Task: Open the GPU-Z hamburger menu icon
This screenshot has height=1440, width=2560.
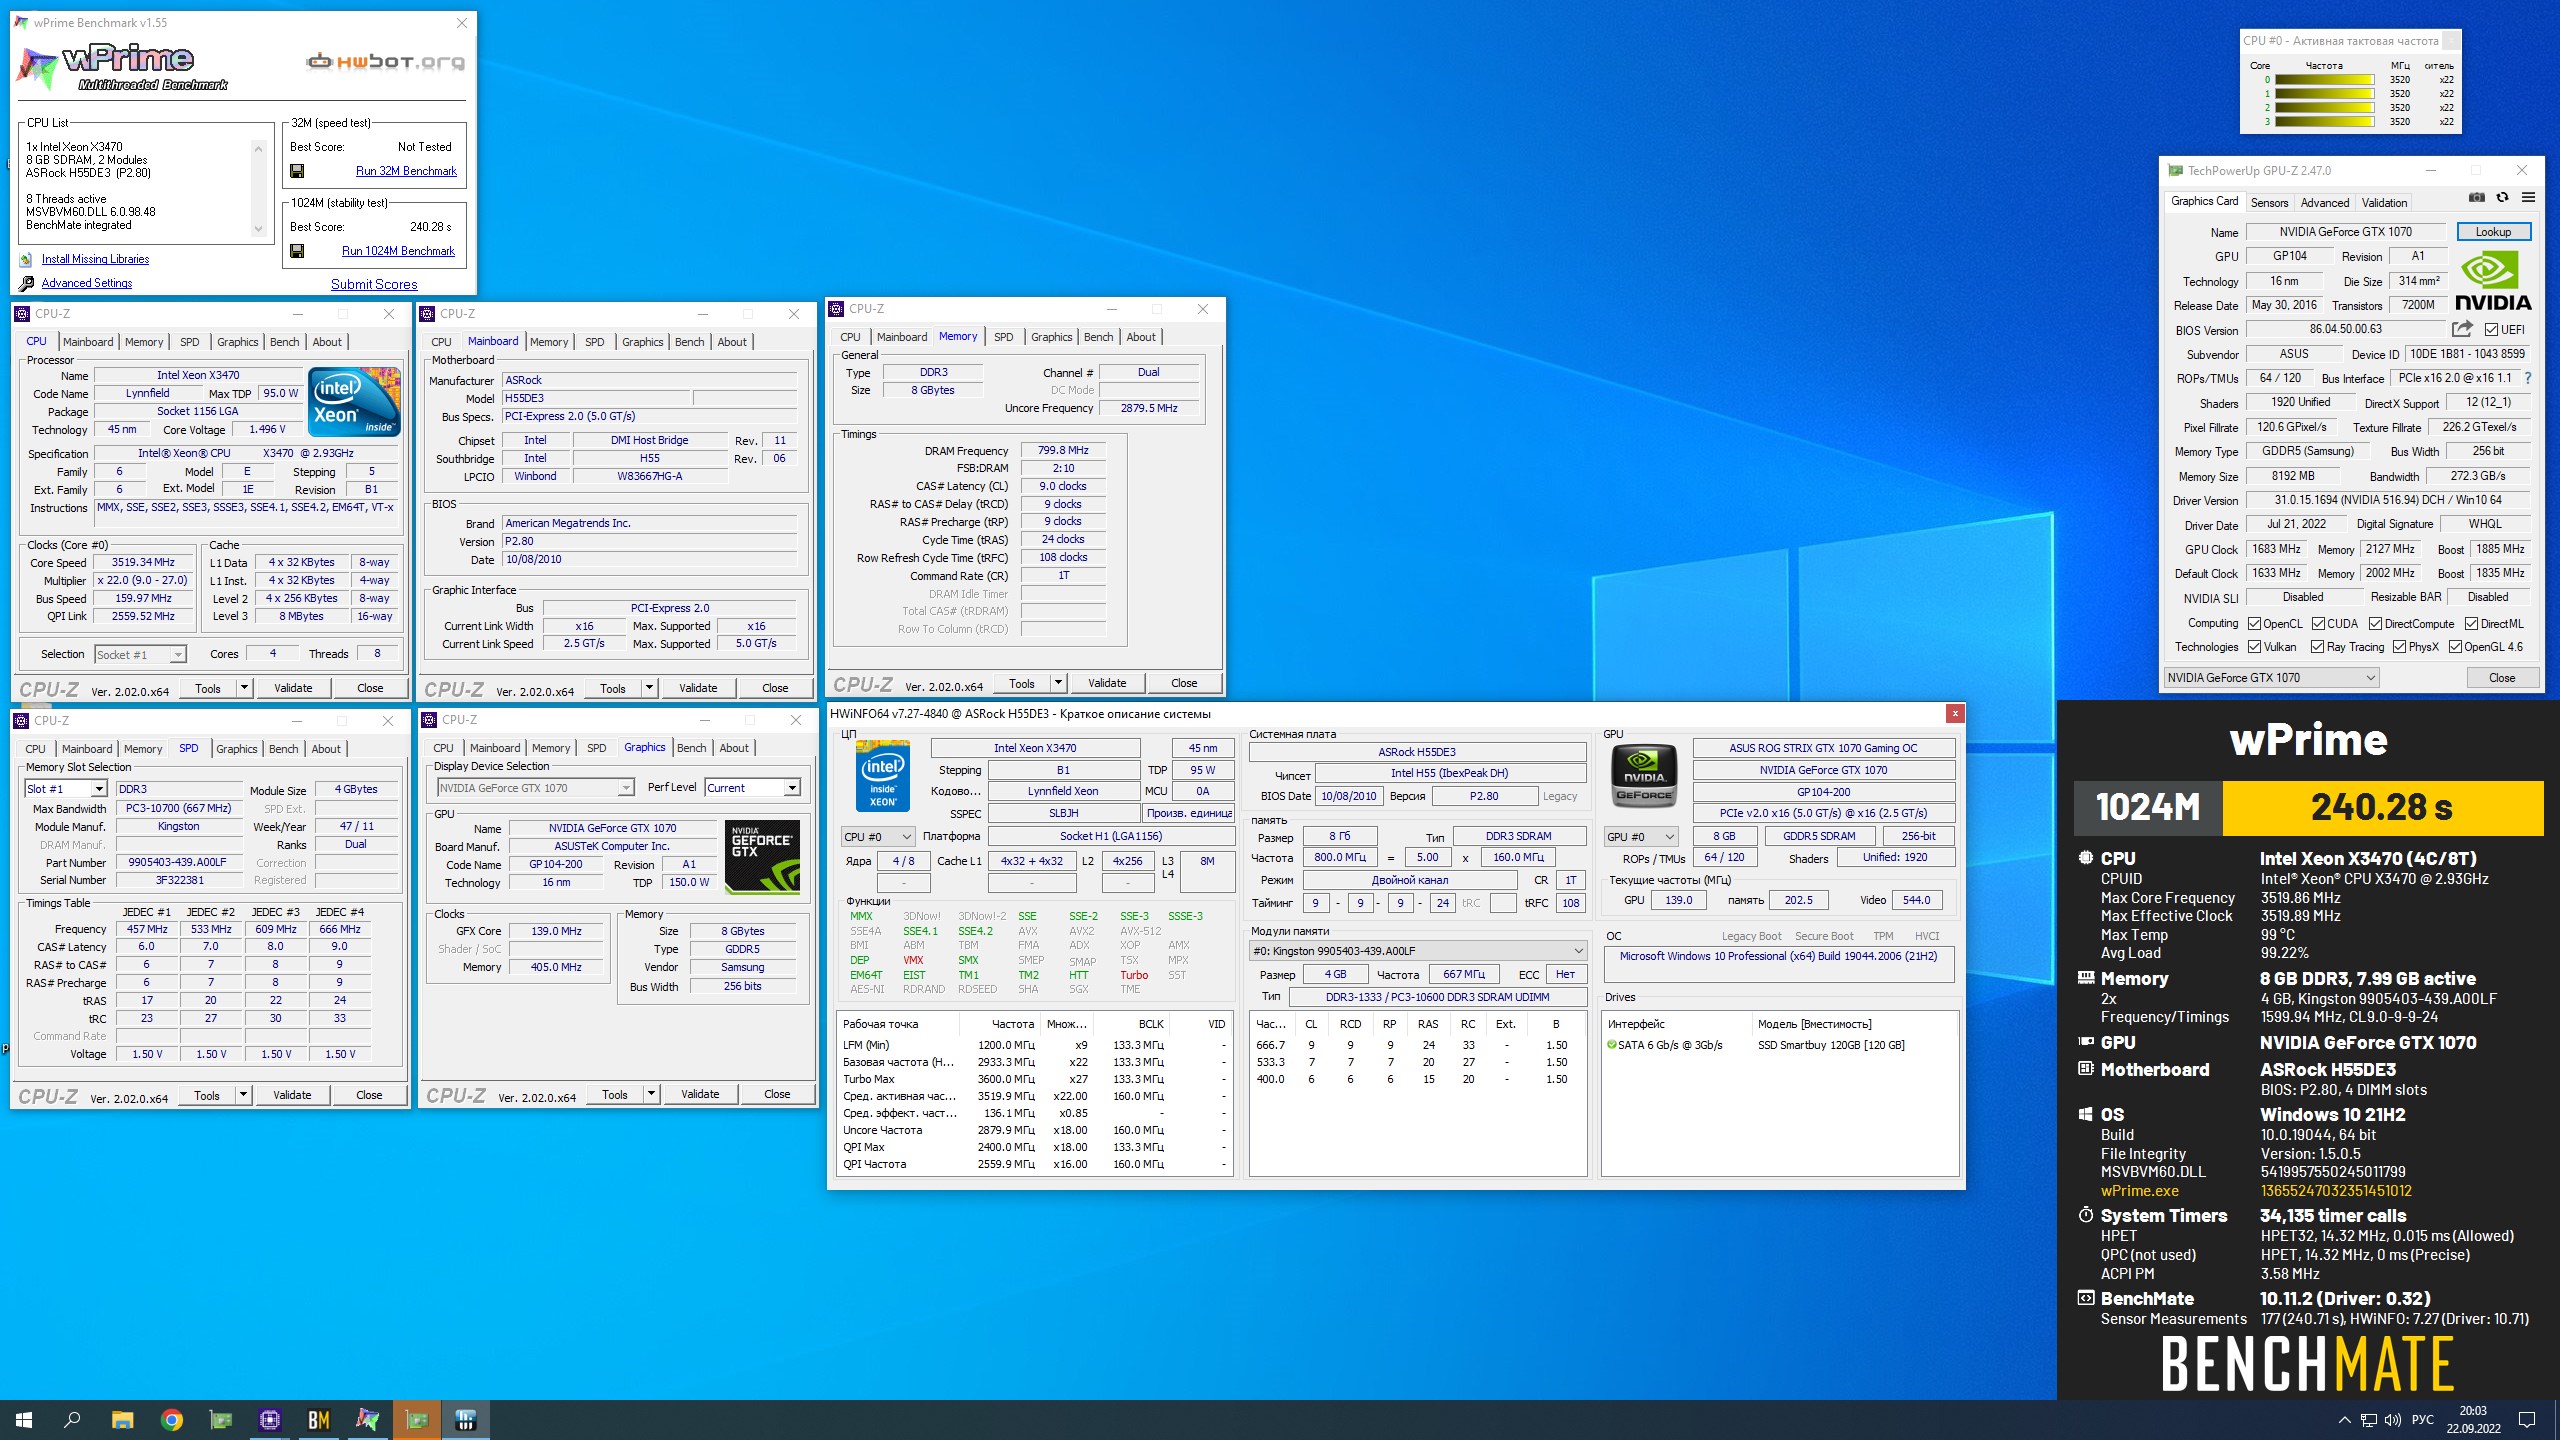Action: tap(2528, 197)
